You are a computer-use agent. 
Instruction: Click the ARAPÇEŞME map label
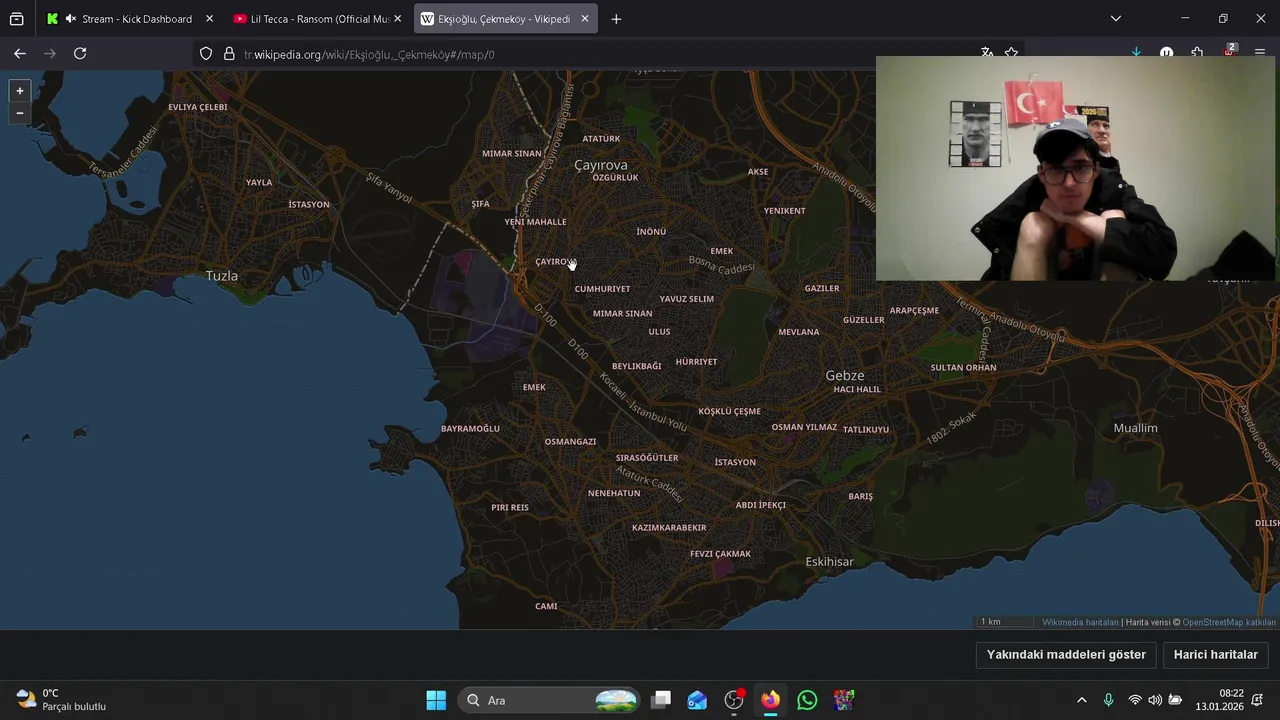[x=914, y=311]
